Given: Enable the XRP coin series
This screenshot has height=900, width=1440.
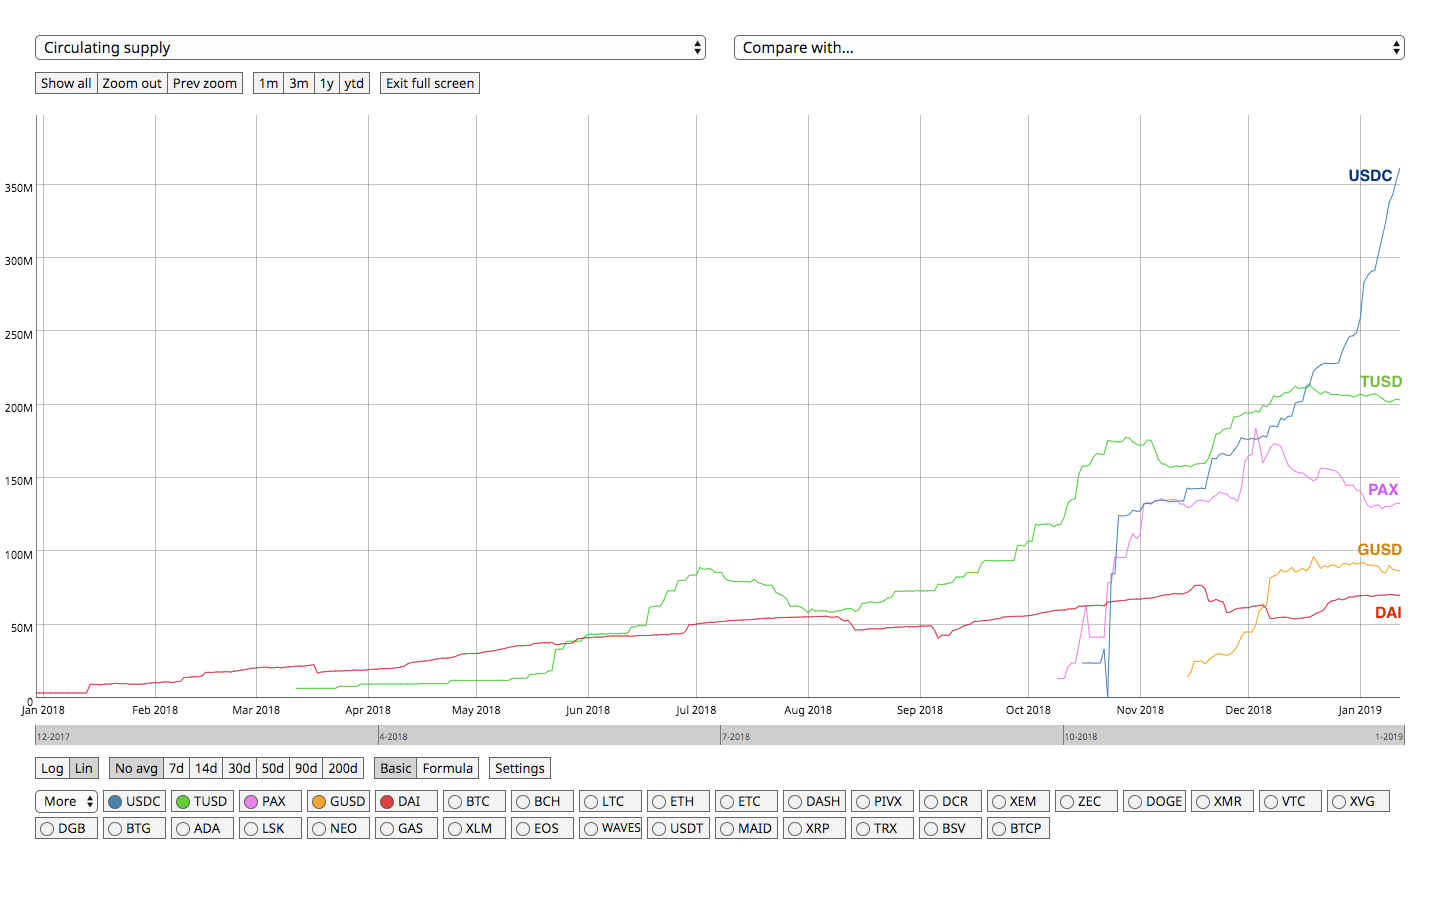Looking at the screenshot, I should coord(814,829).
